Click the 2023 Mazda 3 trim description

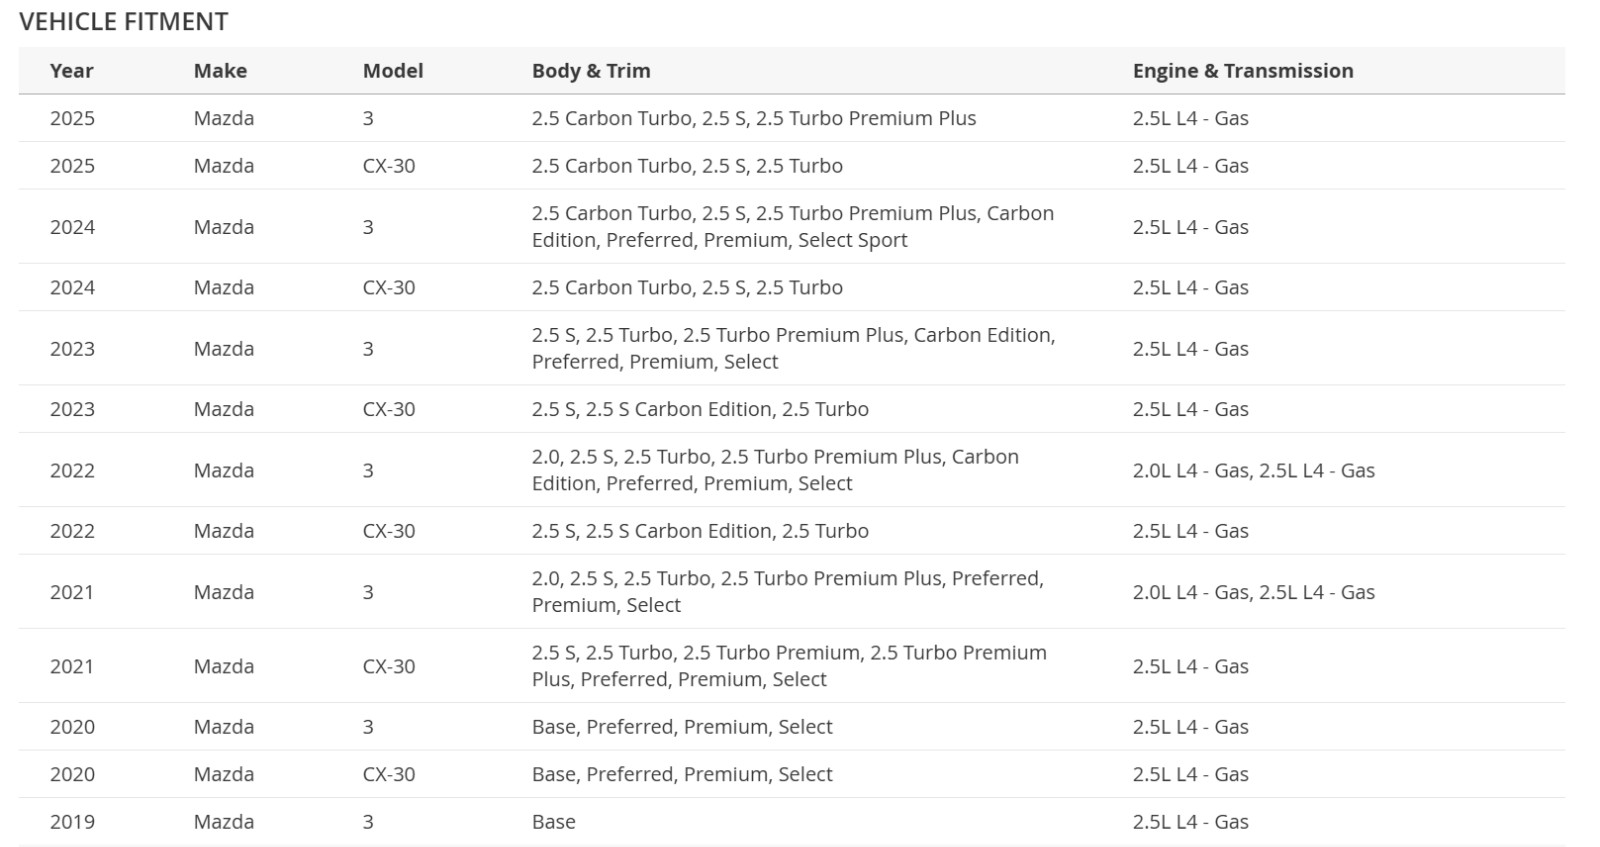[792, 348]
